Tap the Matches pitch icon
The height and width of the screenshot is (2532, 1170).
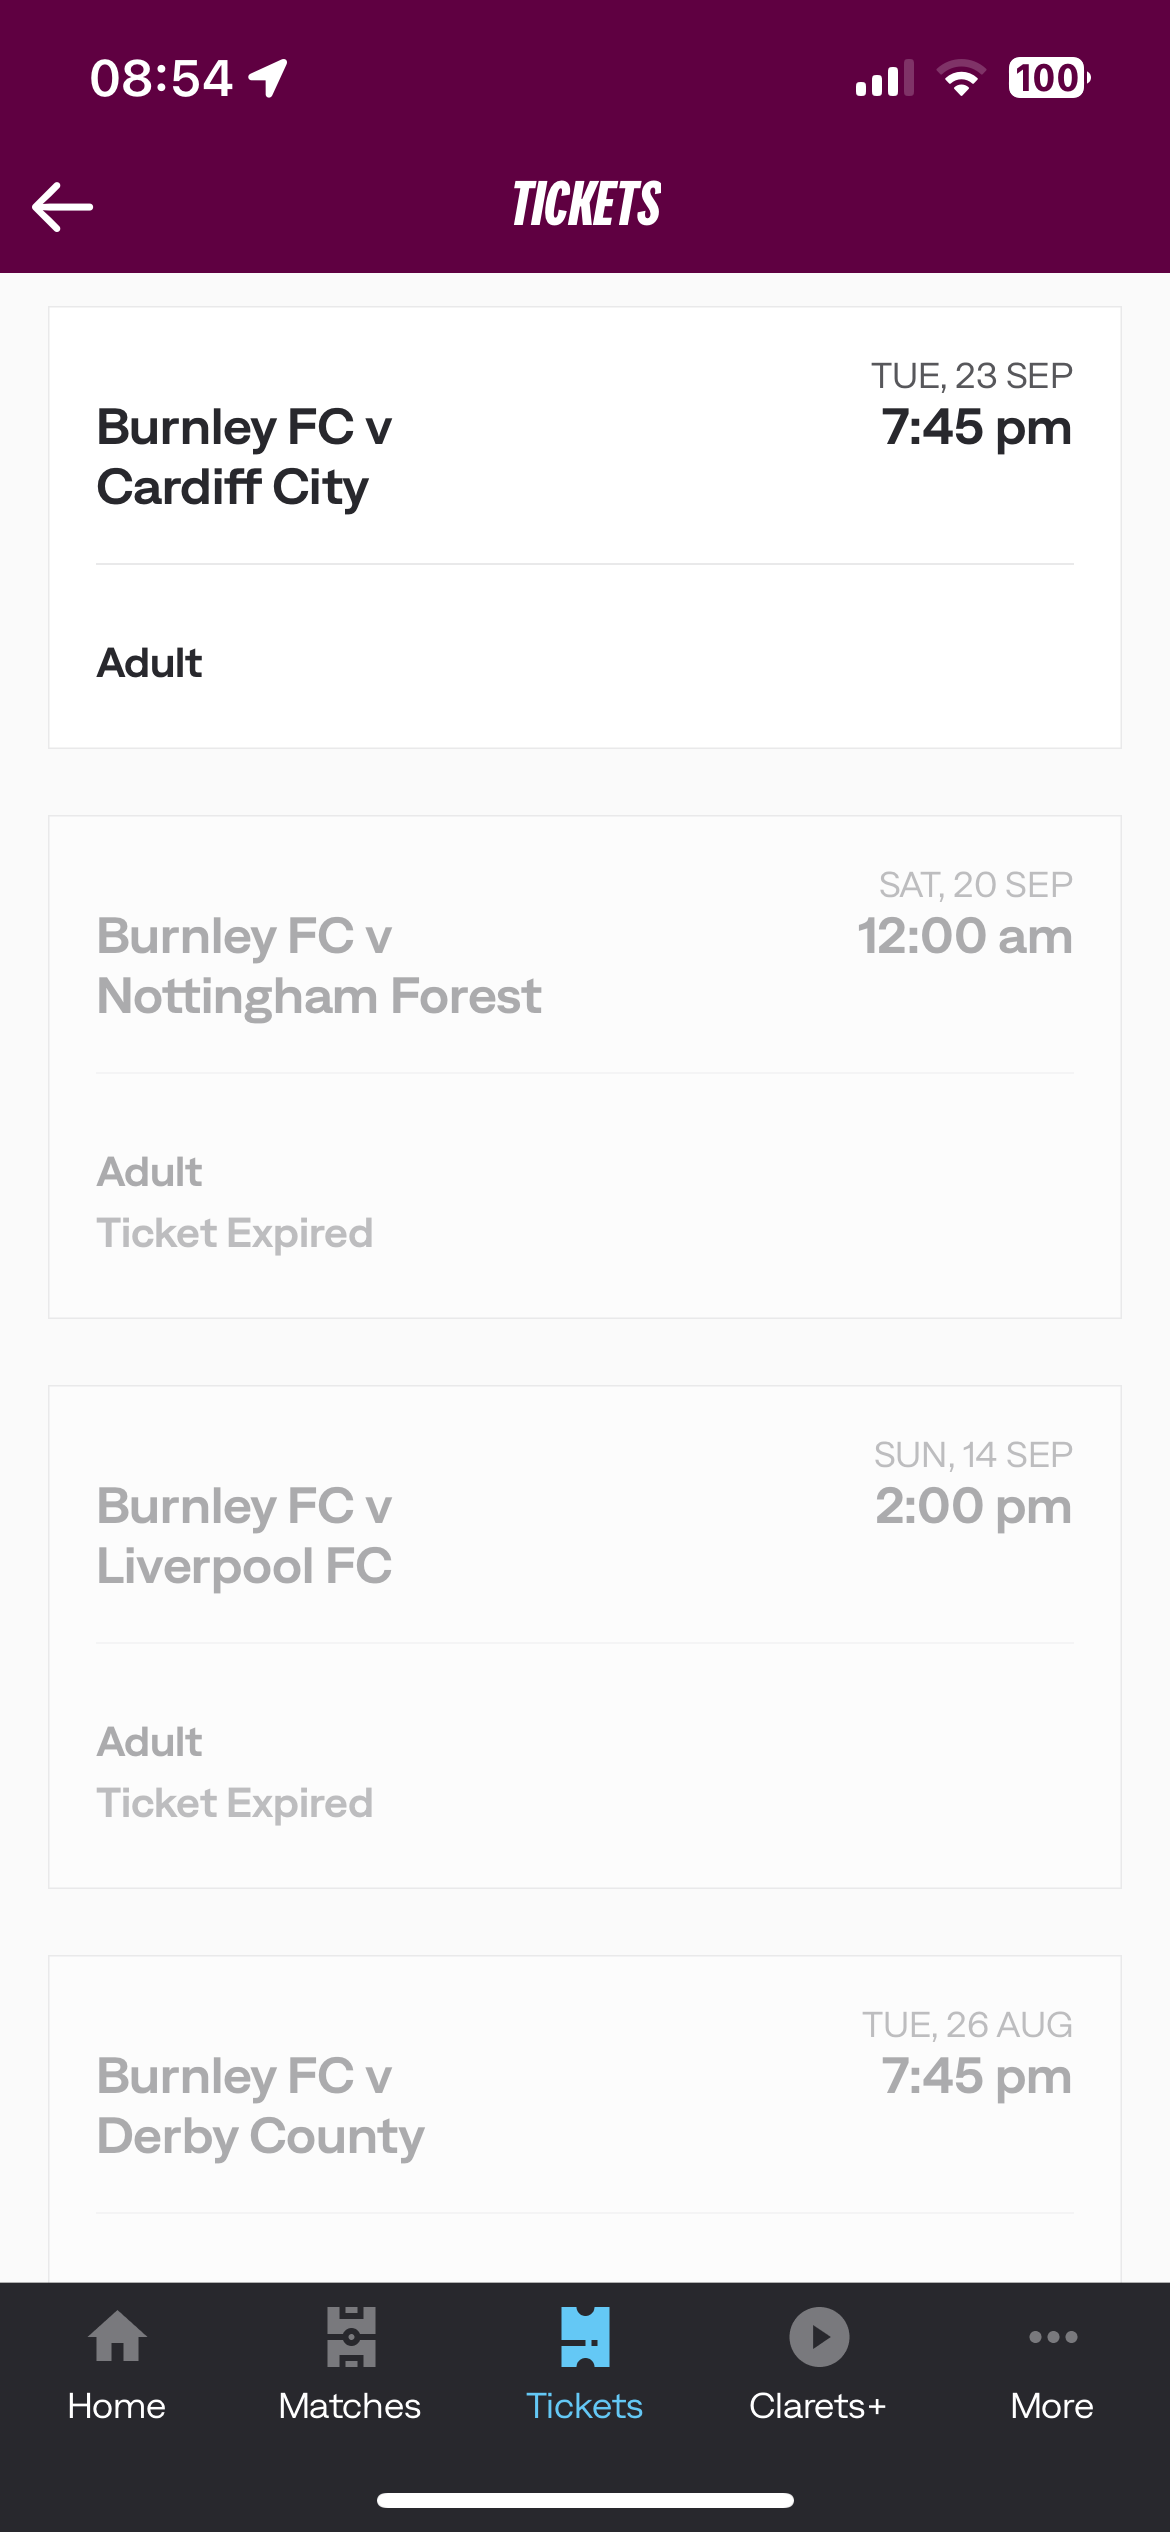click(x=351, y=2337)
